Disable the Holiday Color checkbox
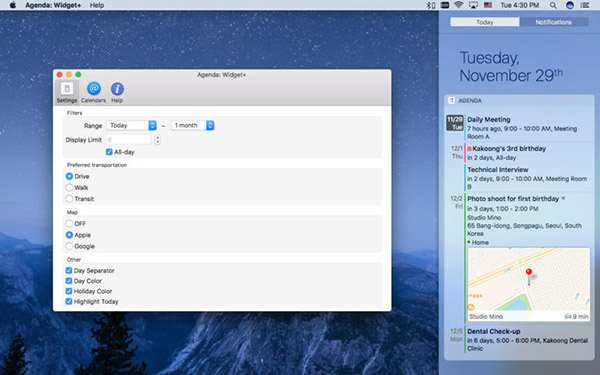 pyautogui.click(x=69, y=291)
